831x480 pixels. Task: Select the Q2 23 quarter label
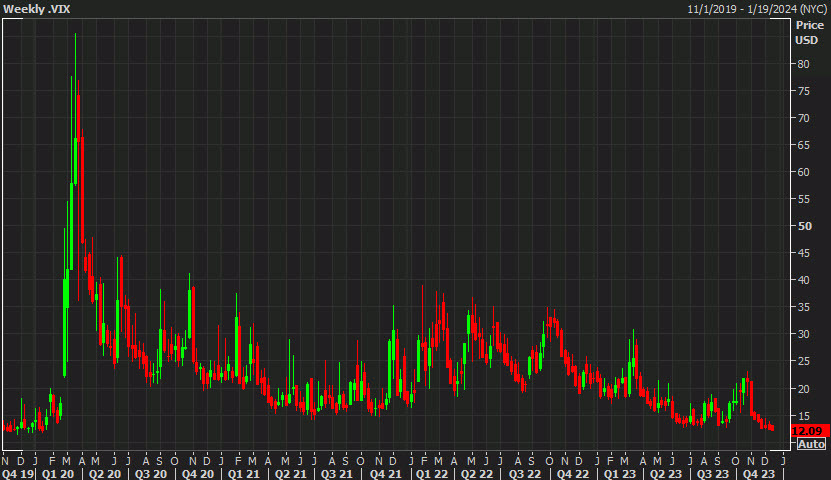pyautogui.click(x=666, y=474)
